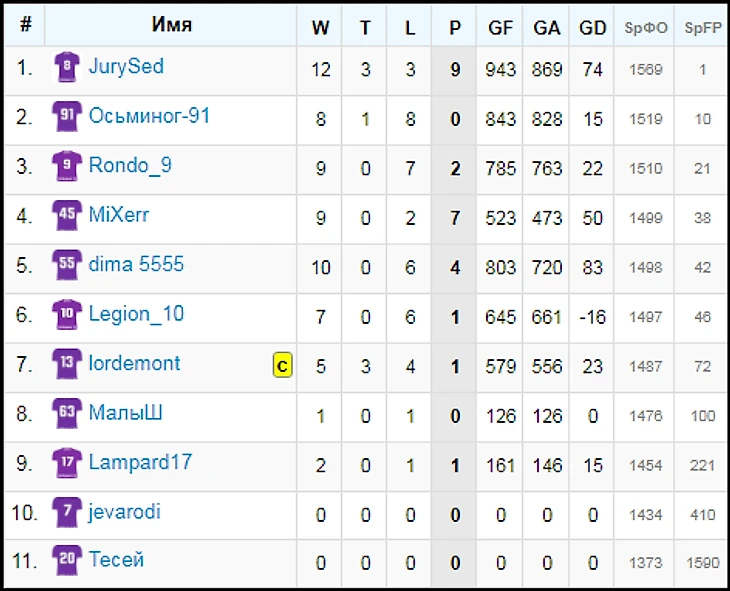The image size is (730, 591).
Task: Sort table by the GF column header
Action: (500, 28)
